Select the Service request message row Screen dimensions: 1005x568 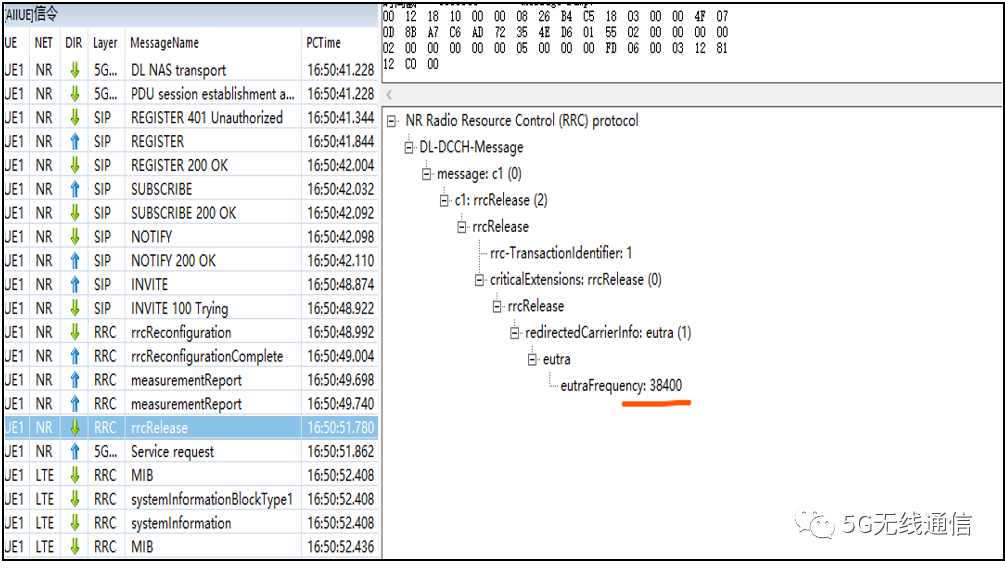click(191, 452)
